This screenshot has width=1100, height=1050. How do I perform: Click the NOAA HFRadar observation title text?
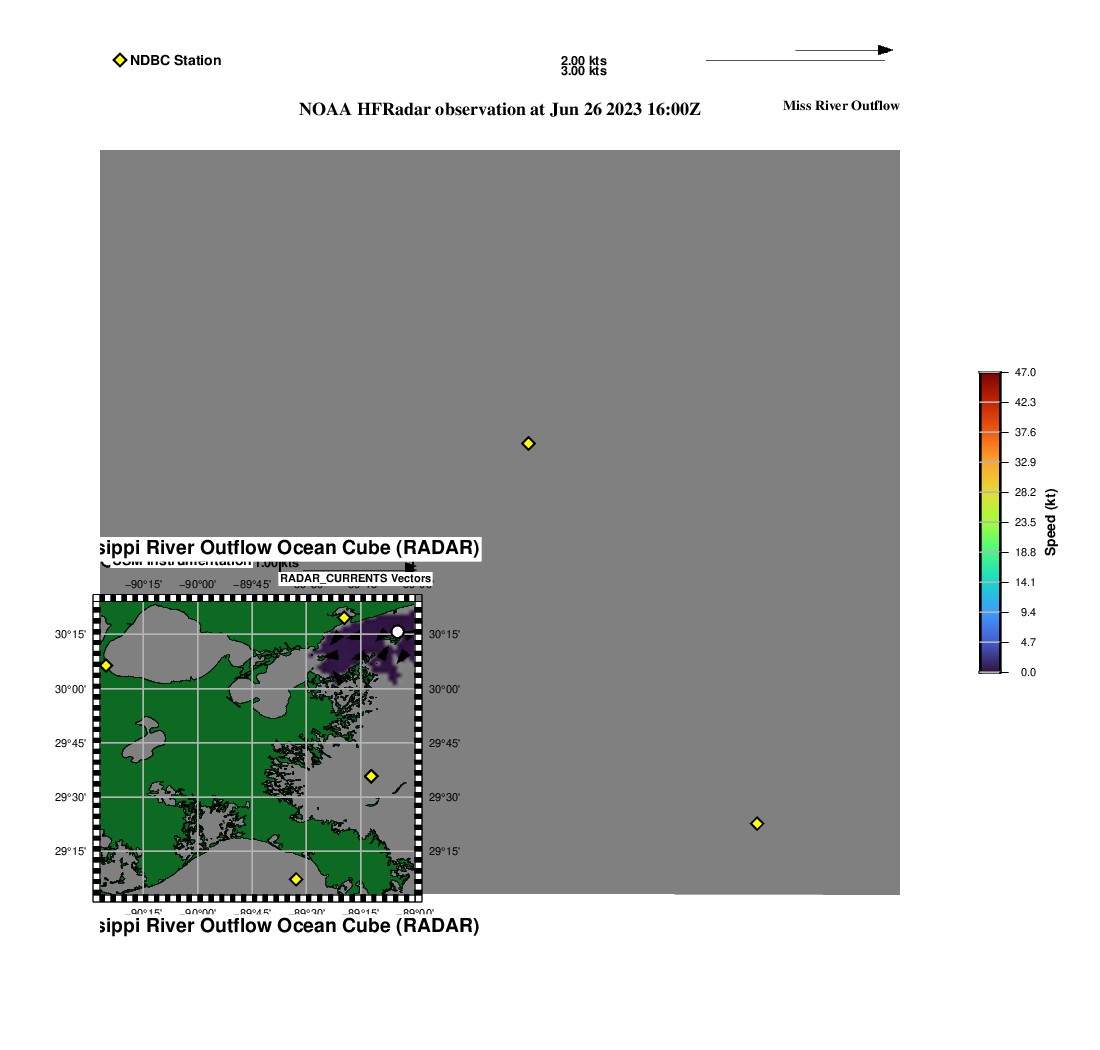tap(499, 109)
